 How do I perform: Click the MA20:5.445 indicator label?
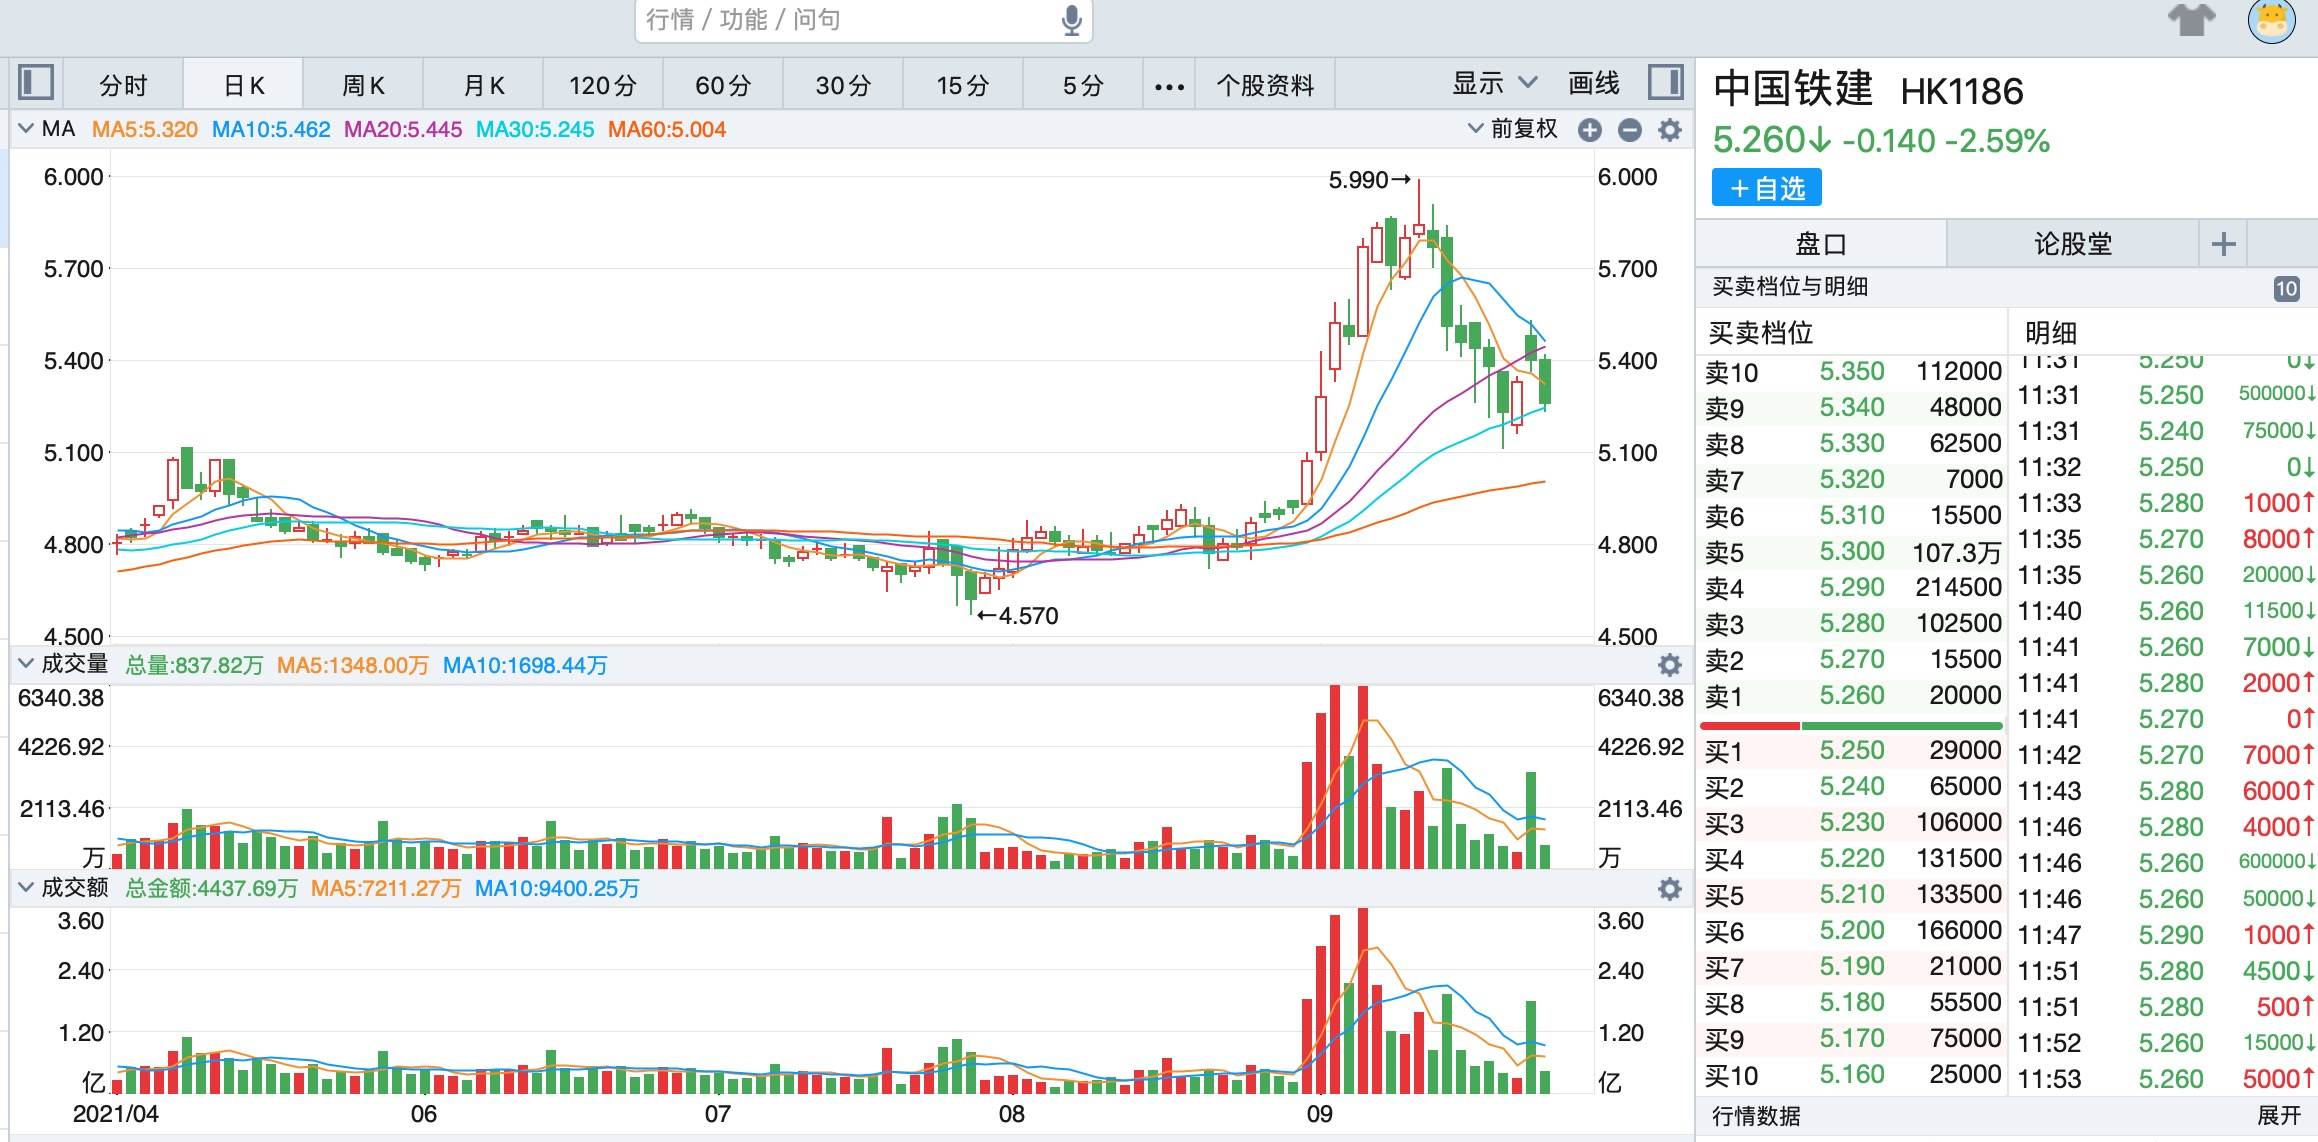coord(403,129)
